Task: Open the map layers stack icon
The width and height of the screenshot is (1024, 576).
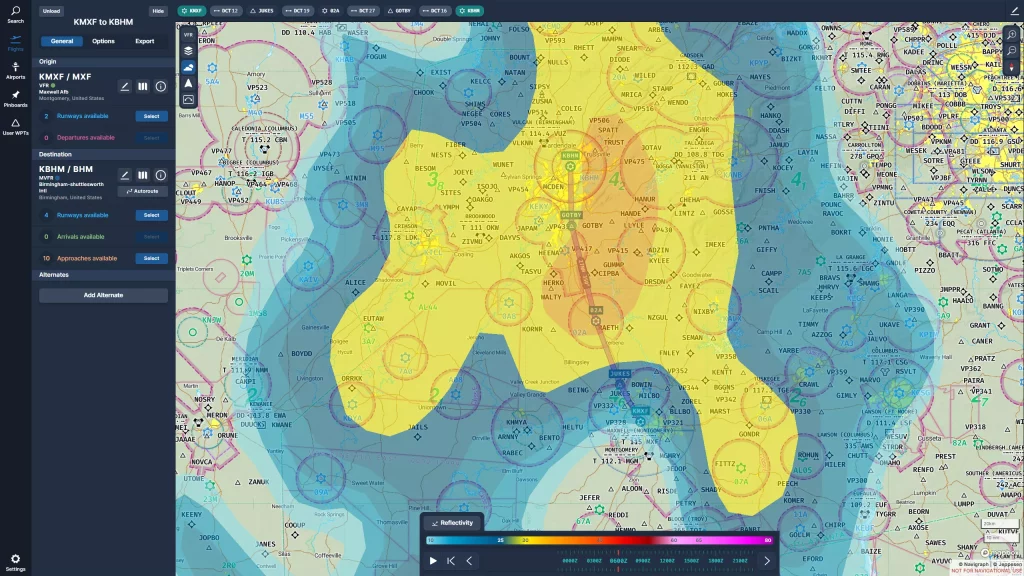Action: point(188,51)
